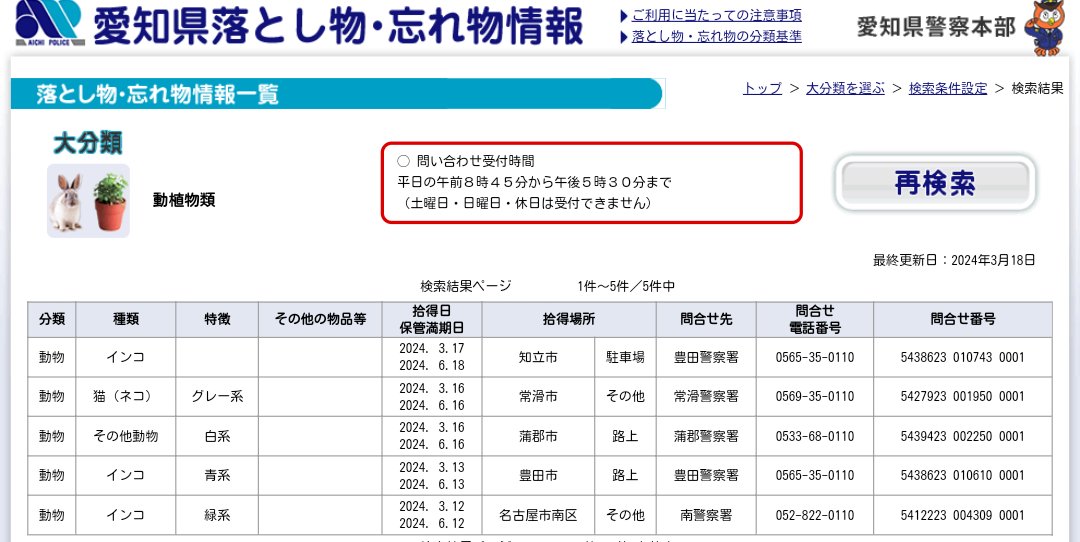Open 落とし物・忘れ物の分類基準 link

click(716, 37)
